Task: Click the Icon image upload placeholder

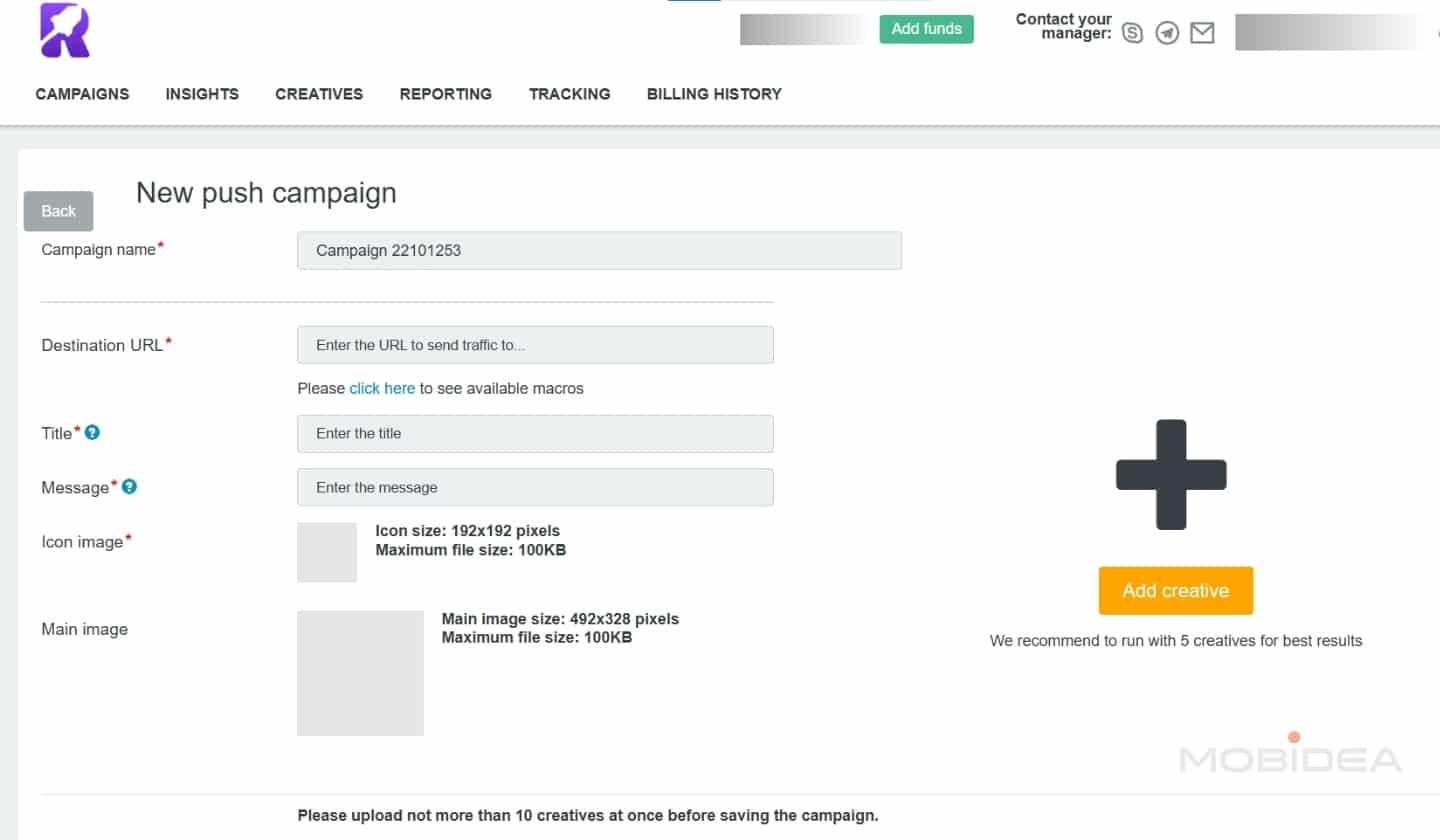Action: click(327, 552)
